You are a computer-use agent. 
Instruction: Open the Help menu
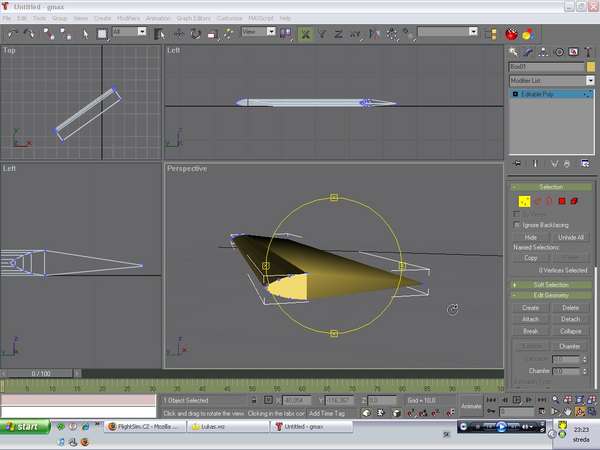(285, 18)
